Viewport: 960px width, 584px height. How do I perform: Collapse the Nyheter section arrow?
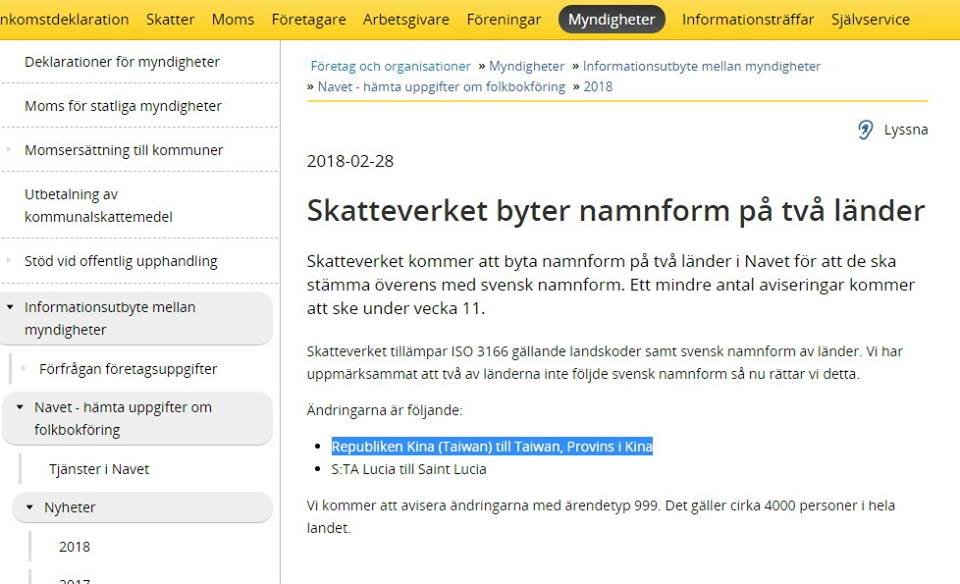29,507
